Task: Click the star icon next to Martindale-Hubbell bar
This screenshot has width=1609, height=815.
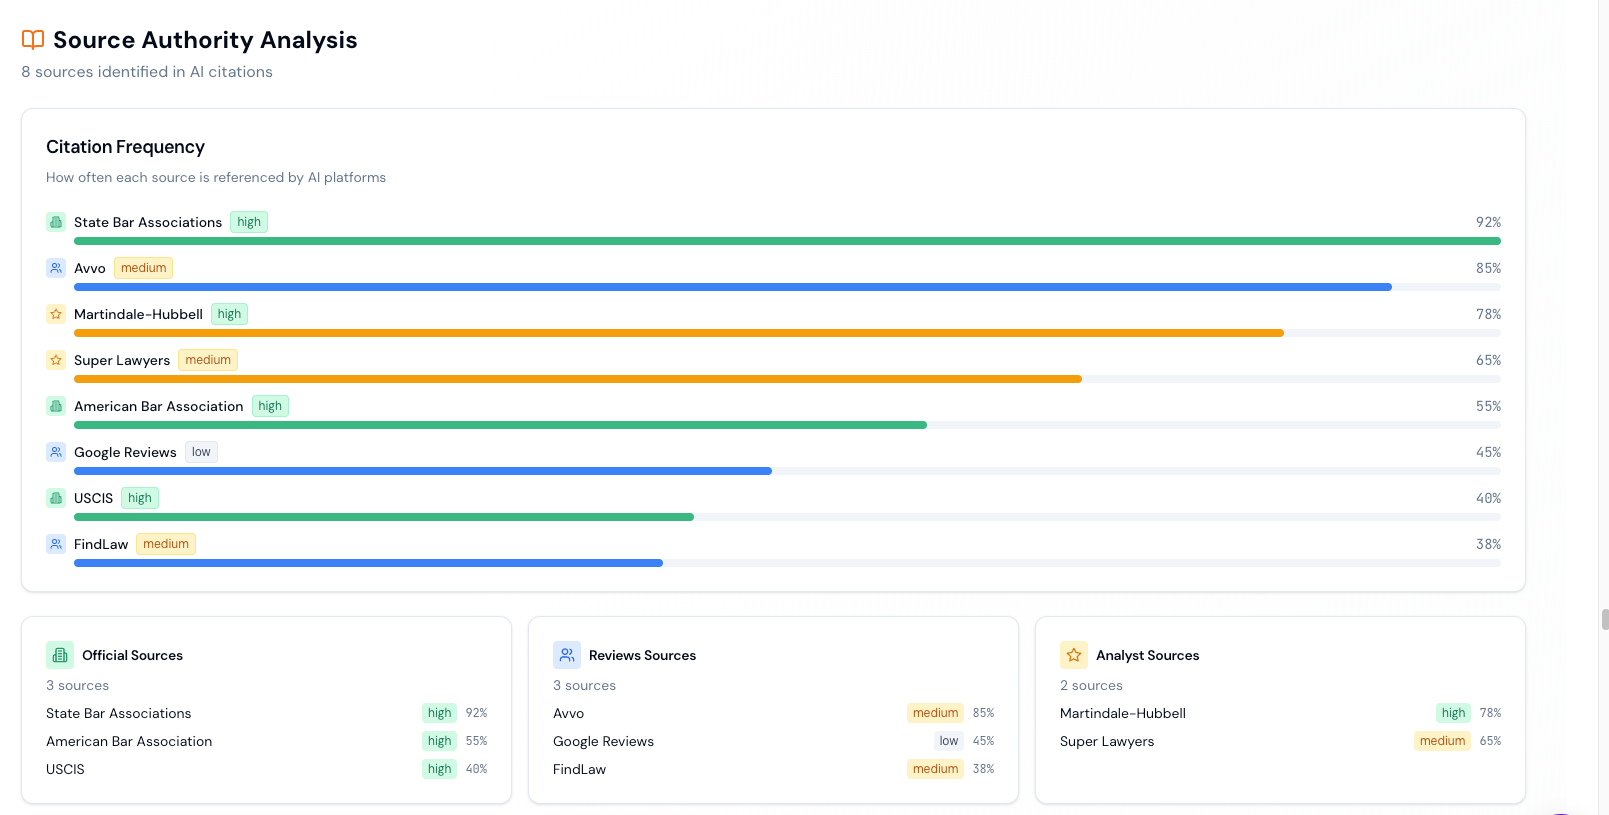Action: point(56,314)
